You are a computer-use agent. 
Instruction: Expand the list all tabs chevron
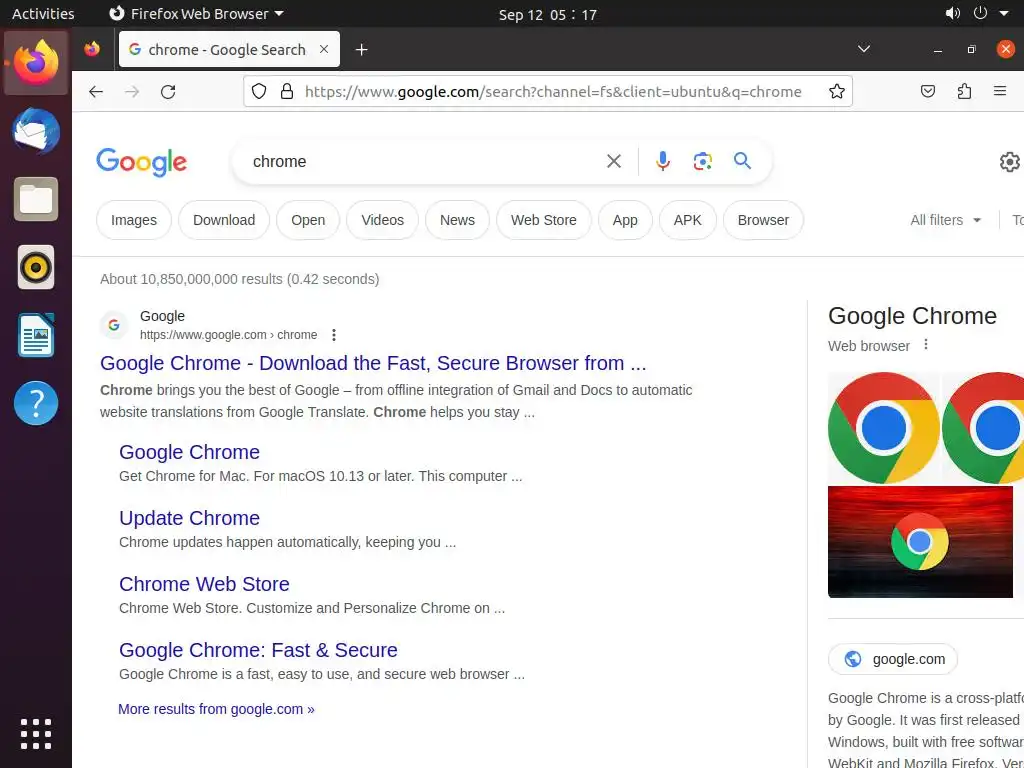click(x=863, y=49)
